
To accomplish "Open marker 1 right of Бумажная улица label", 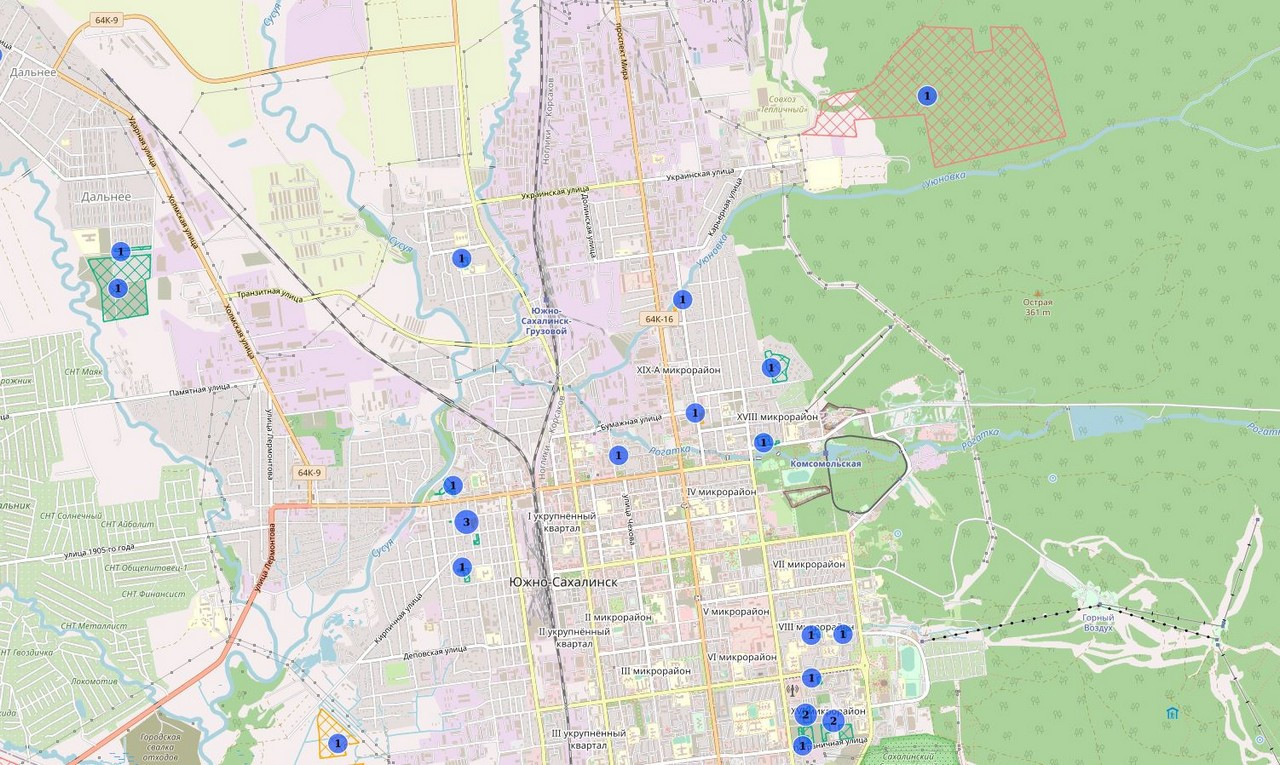I will tap(695, 412).
